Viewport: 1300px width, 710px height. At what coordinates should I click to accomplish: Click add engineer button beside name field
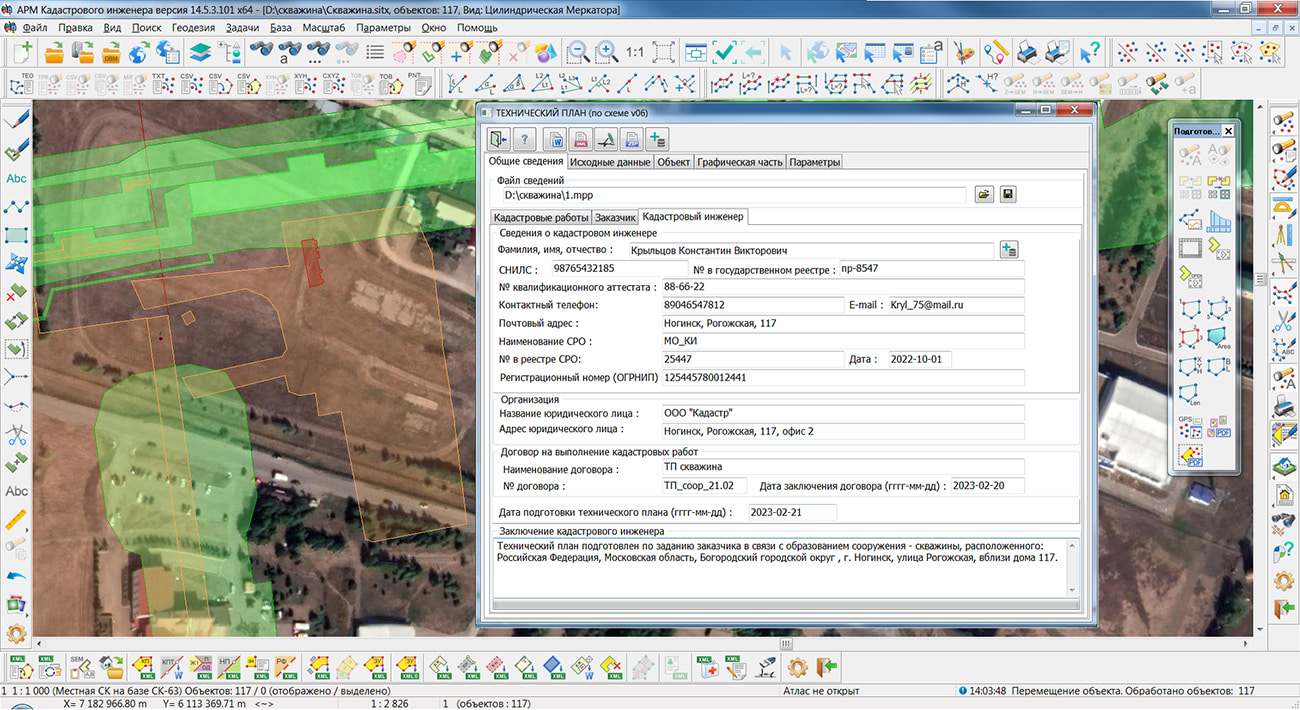click(x=1009, y=249)
